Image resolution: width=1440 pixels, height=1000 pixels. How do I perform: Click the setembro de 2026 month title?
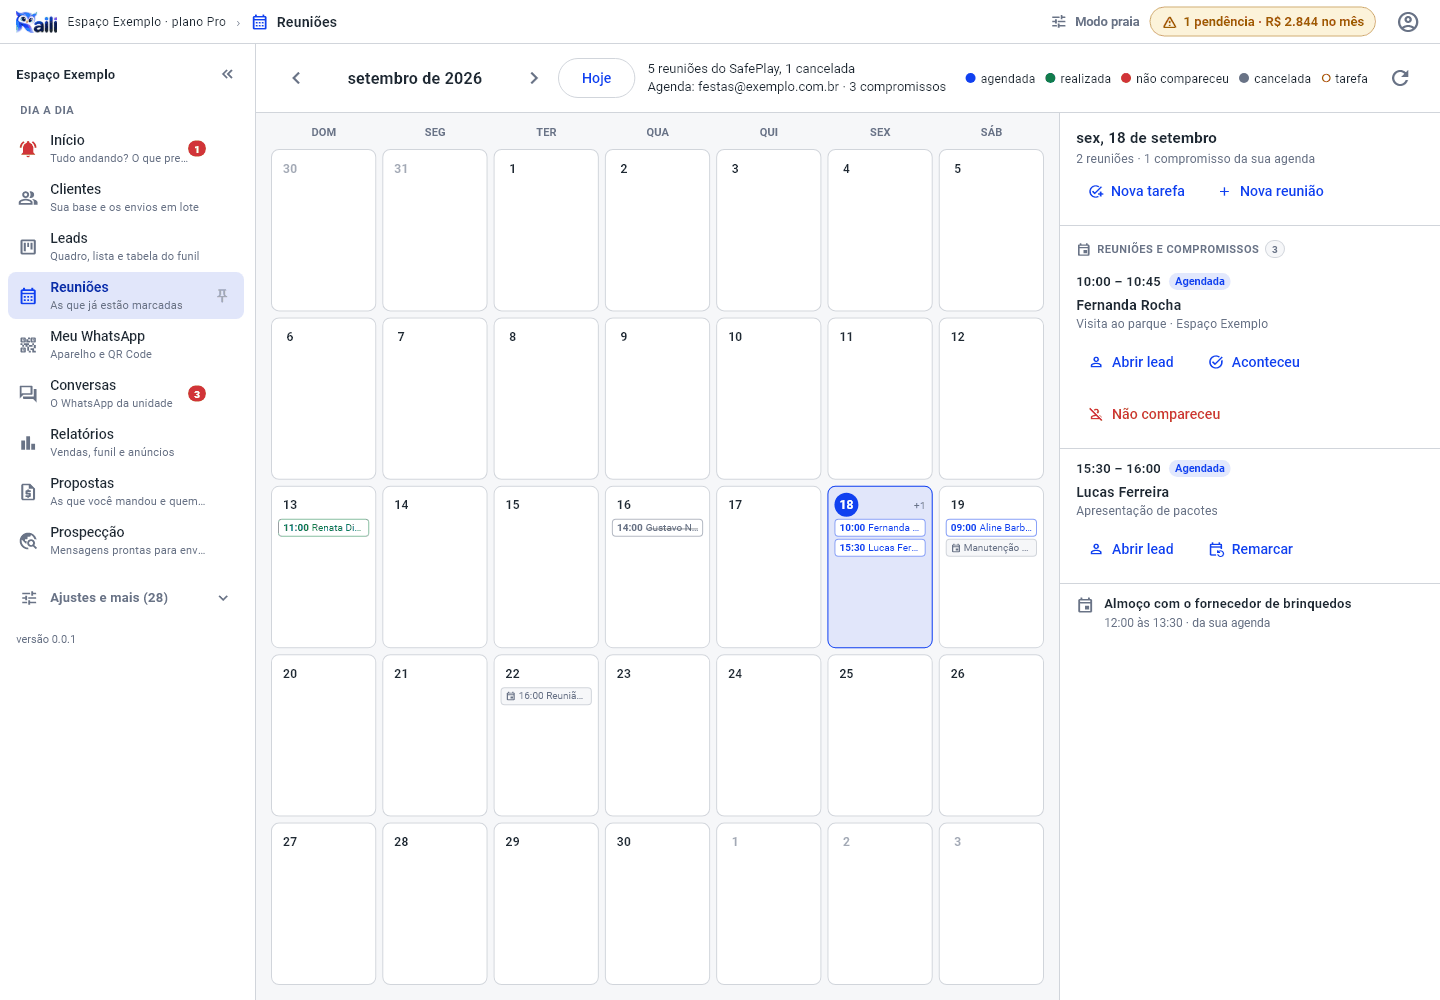coord(415,78)
